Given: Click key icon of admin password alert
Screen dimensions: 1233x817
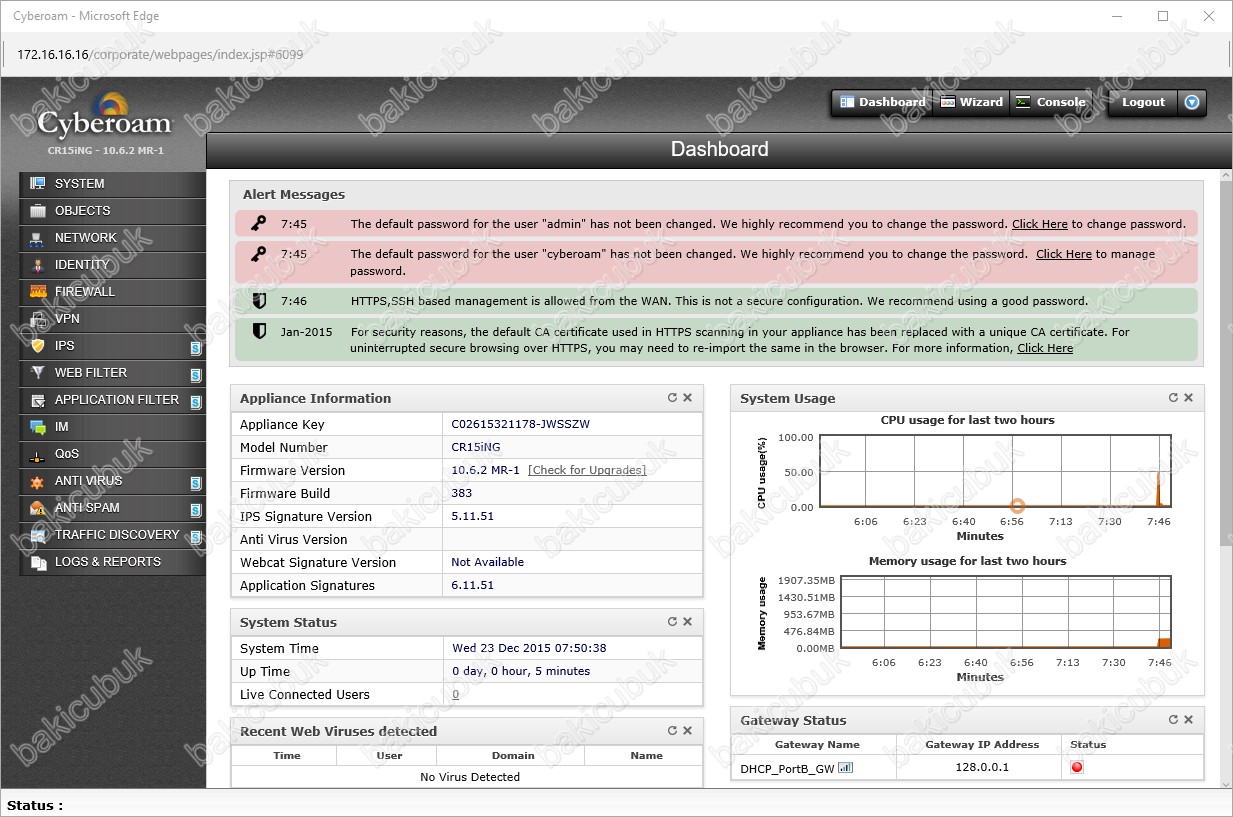Looking at the screenshot, I should 258,224.
